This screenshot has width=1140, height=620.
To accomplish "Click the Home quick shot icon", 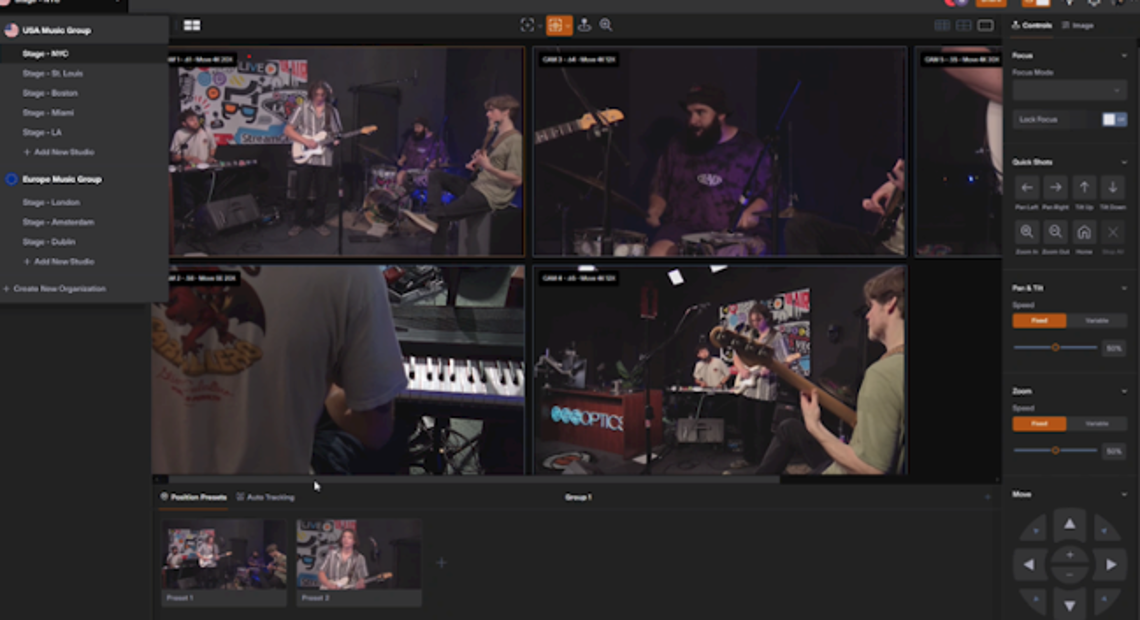I will (x=1084, y=232).
